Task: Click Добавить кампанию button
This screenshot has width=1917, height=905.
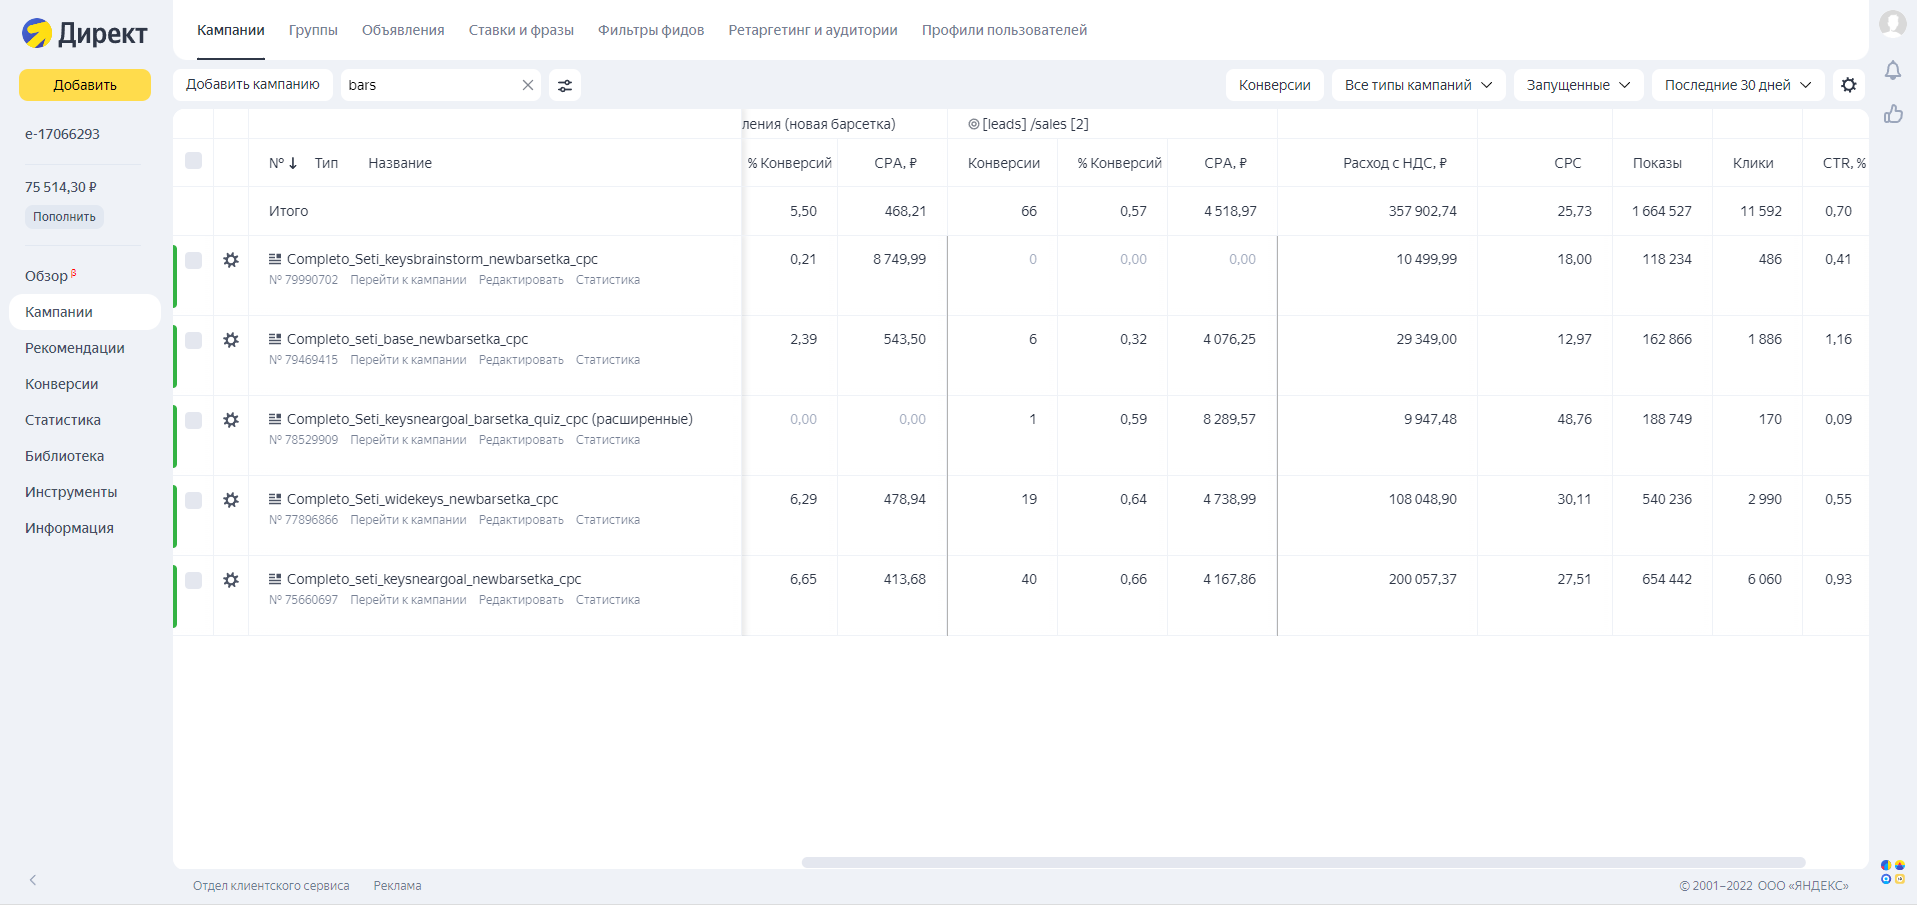Action: [253, 85]
